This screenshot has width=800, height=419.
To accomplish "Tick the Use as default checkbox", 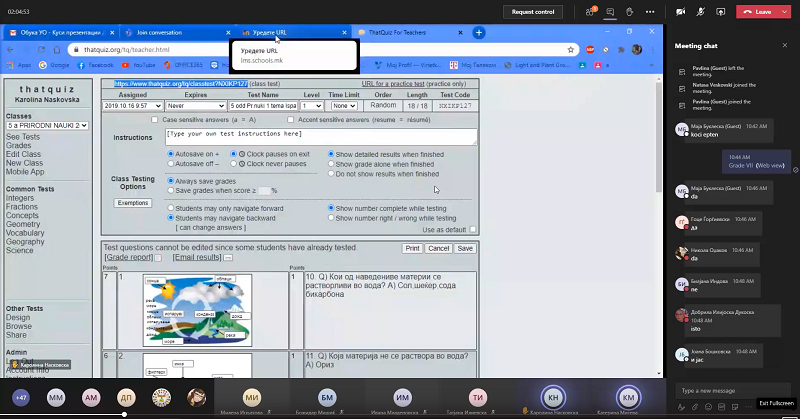I will 473,229.
